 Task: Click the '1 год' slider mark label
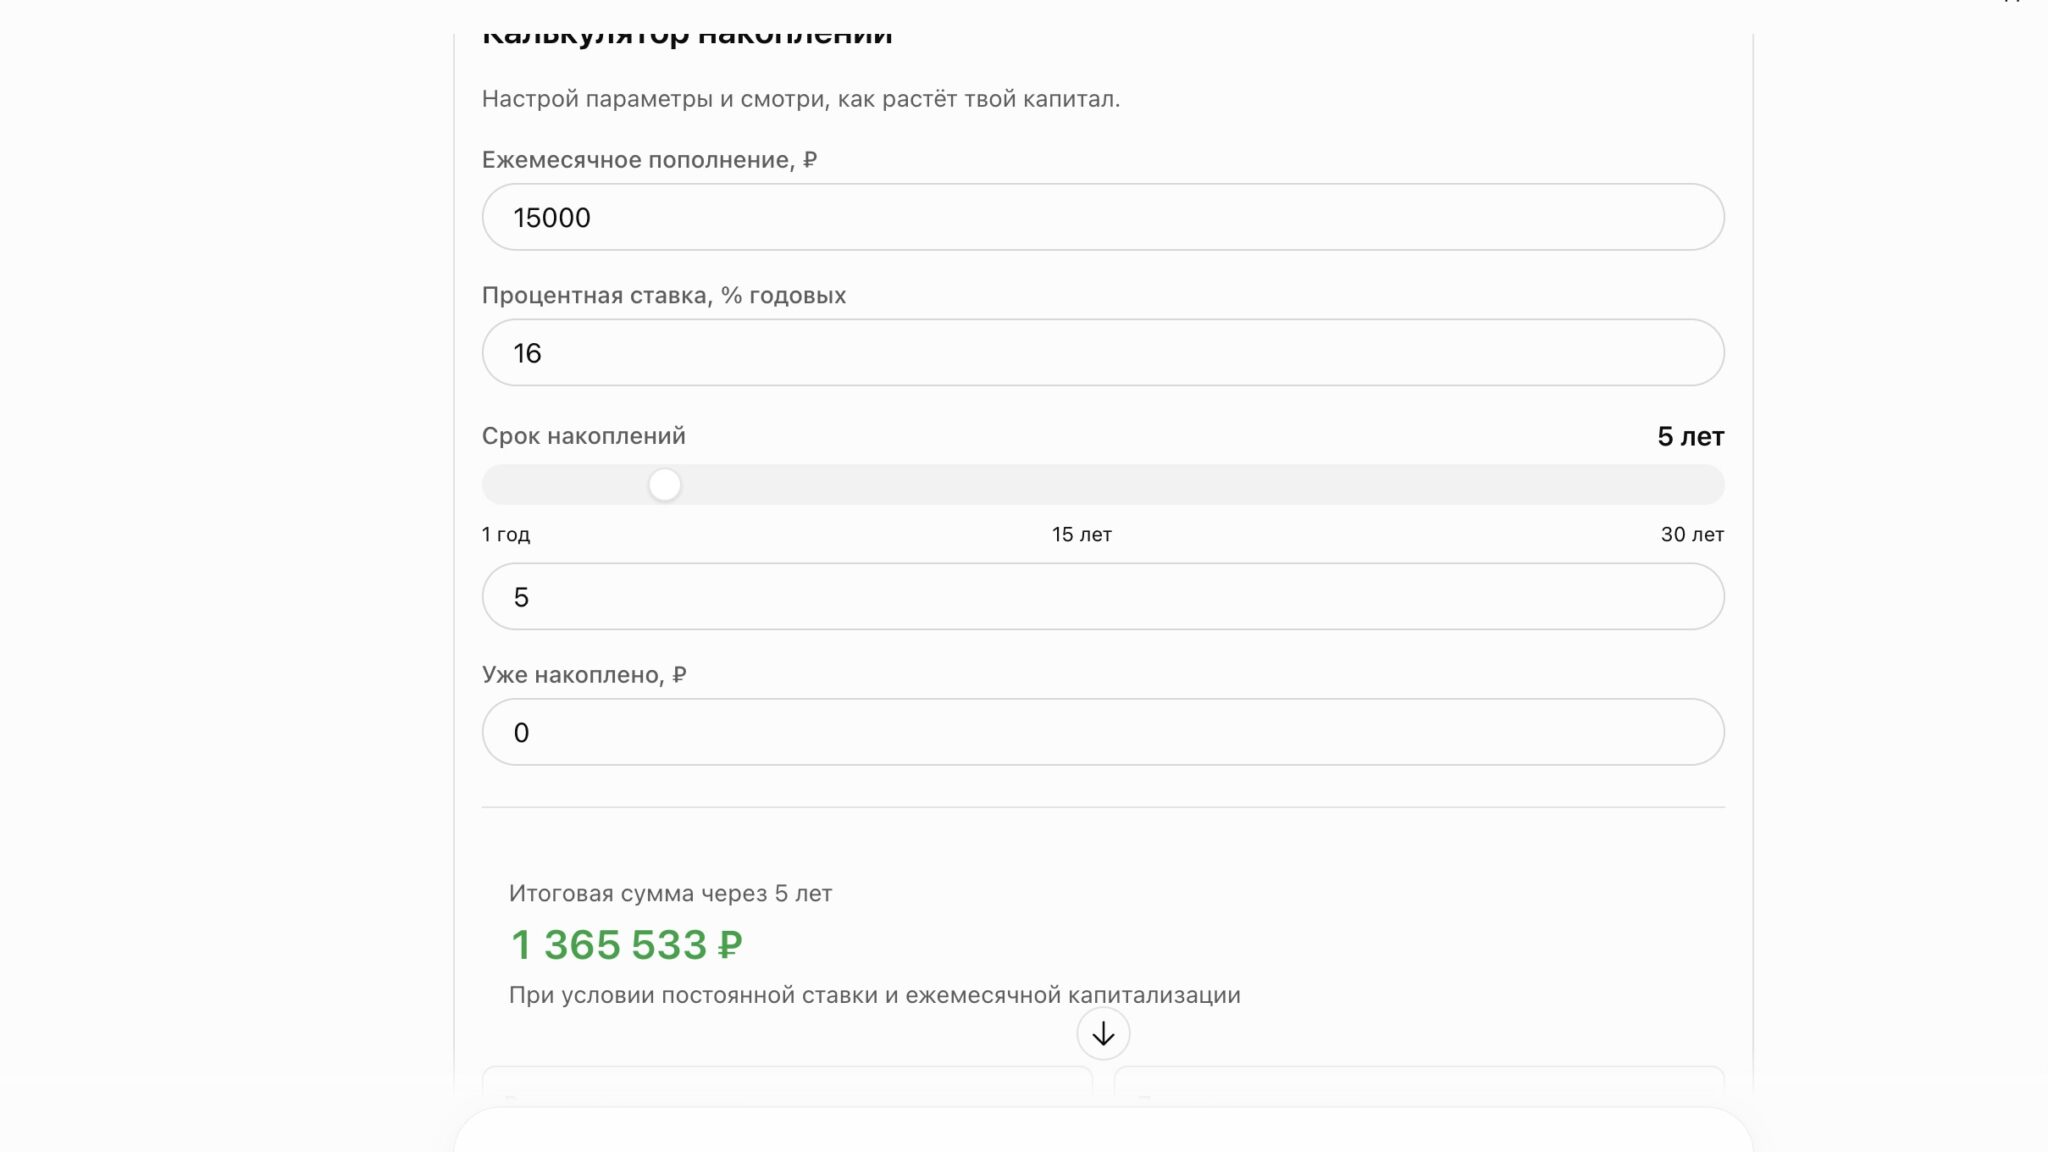pyautogui.click(x=506, y=535)
